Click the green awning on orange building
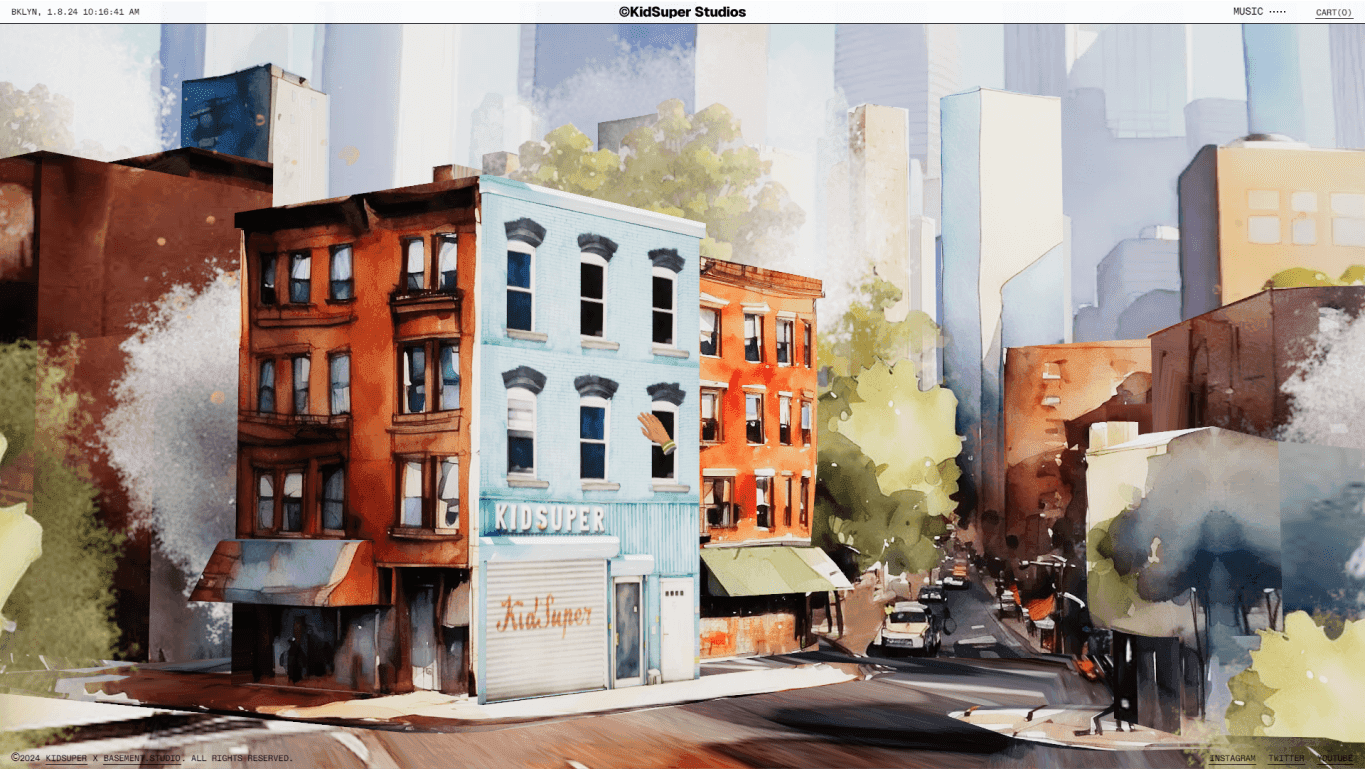 click(765, 571)
